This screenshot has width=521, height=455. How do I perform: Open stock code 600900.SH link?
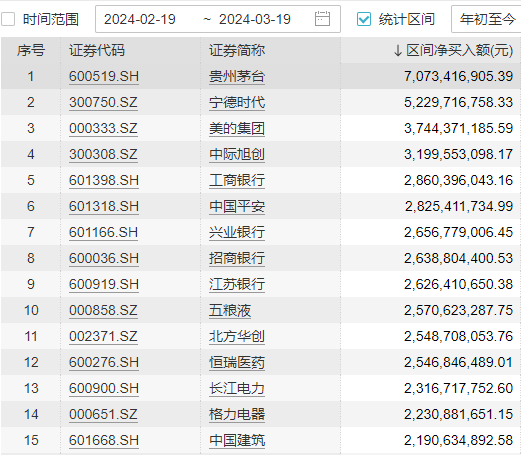(x=104, y=388)
